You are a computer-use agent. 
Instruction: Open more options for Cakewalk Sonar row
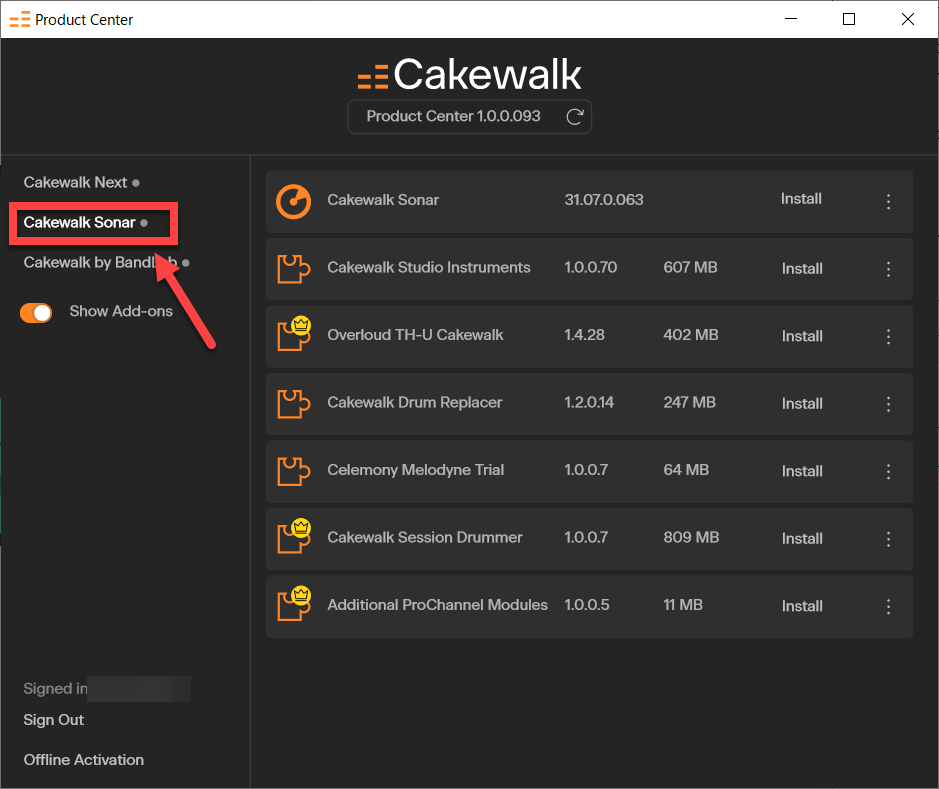[x=888, y=202]
